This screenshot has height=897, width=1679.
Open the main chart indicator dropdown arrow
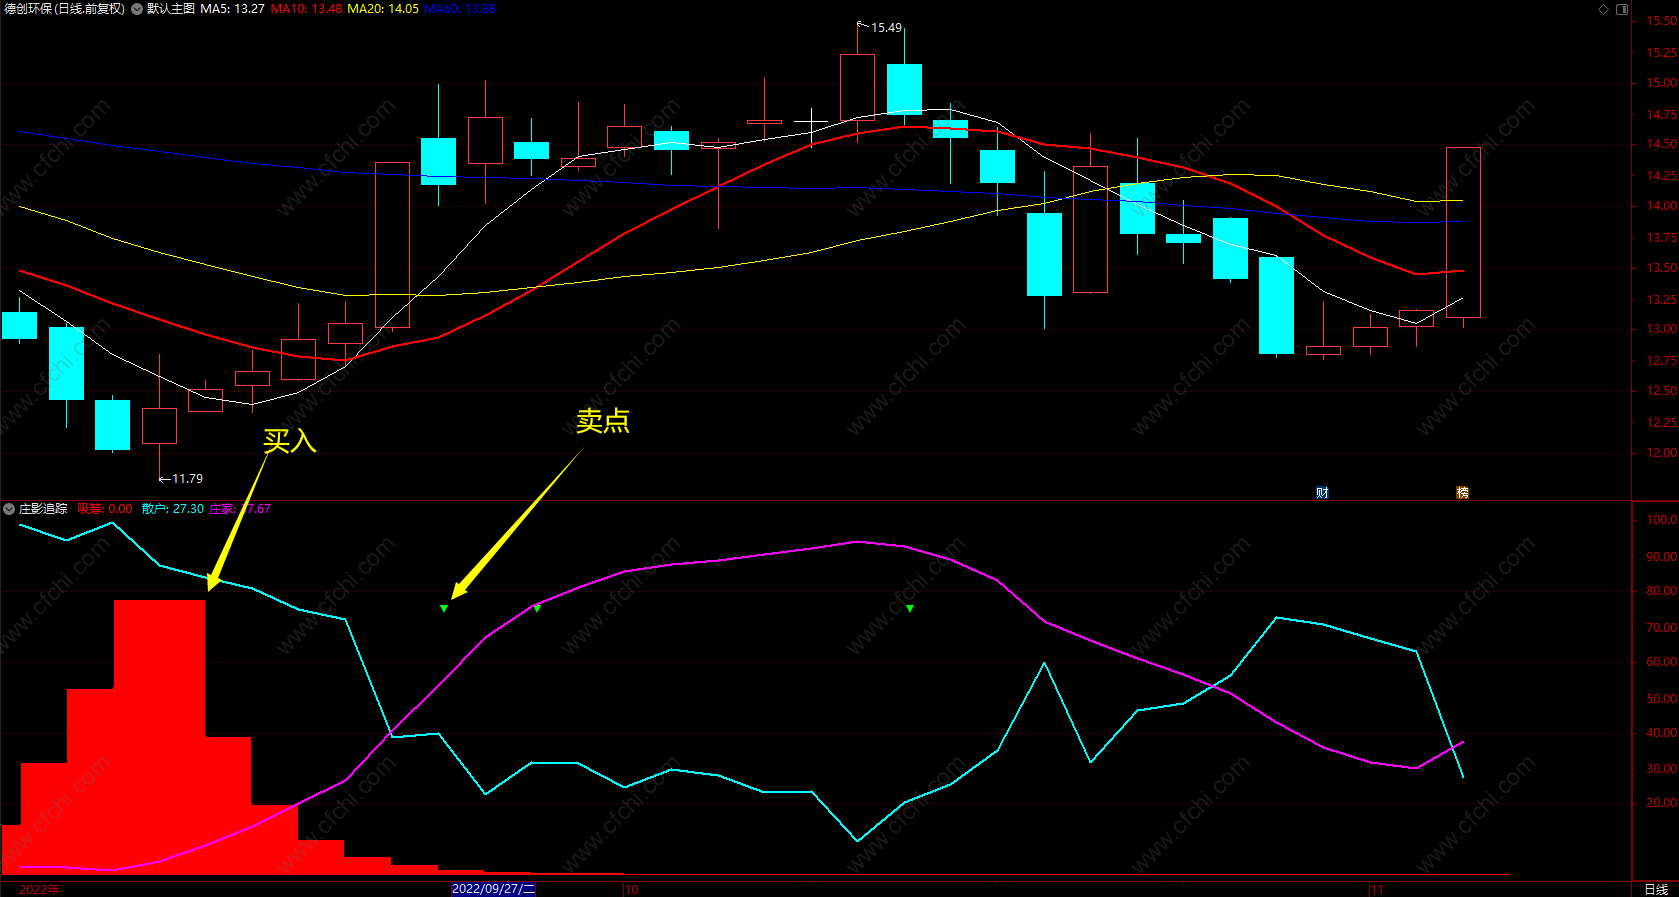tap(137, 9)
